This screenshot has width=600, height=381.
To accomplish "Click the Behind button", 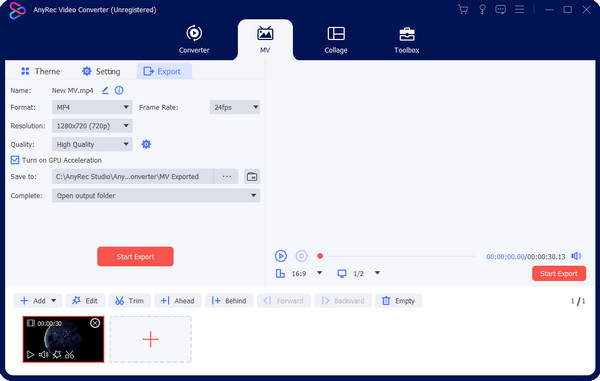I will coord(229,301).
